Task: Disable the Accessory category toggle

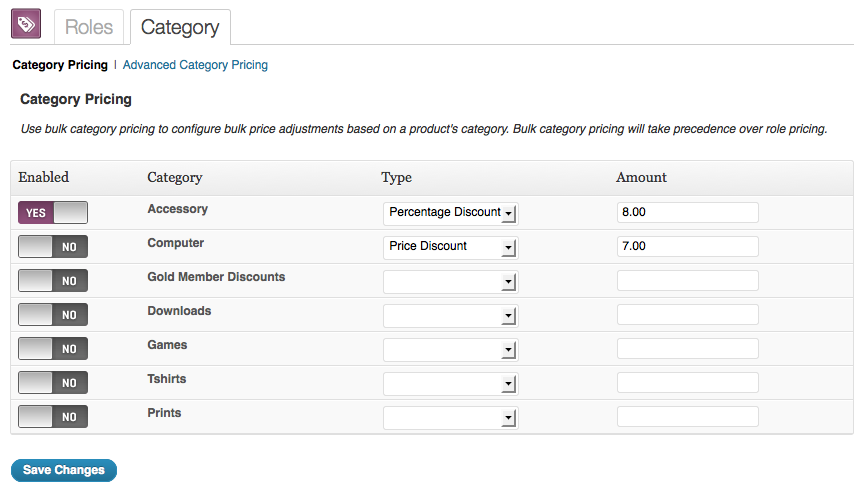Action: [53, 213]
